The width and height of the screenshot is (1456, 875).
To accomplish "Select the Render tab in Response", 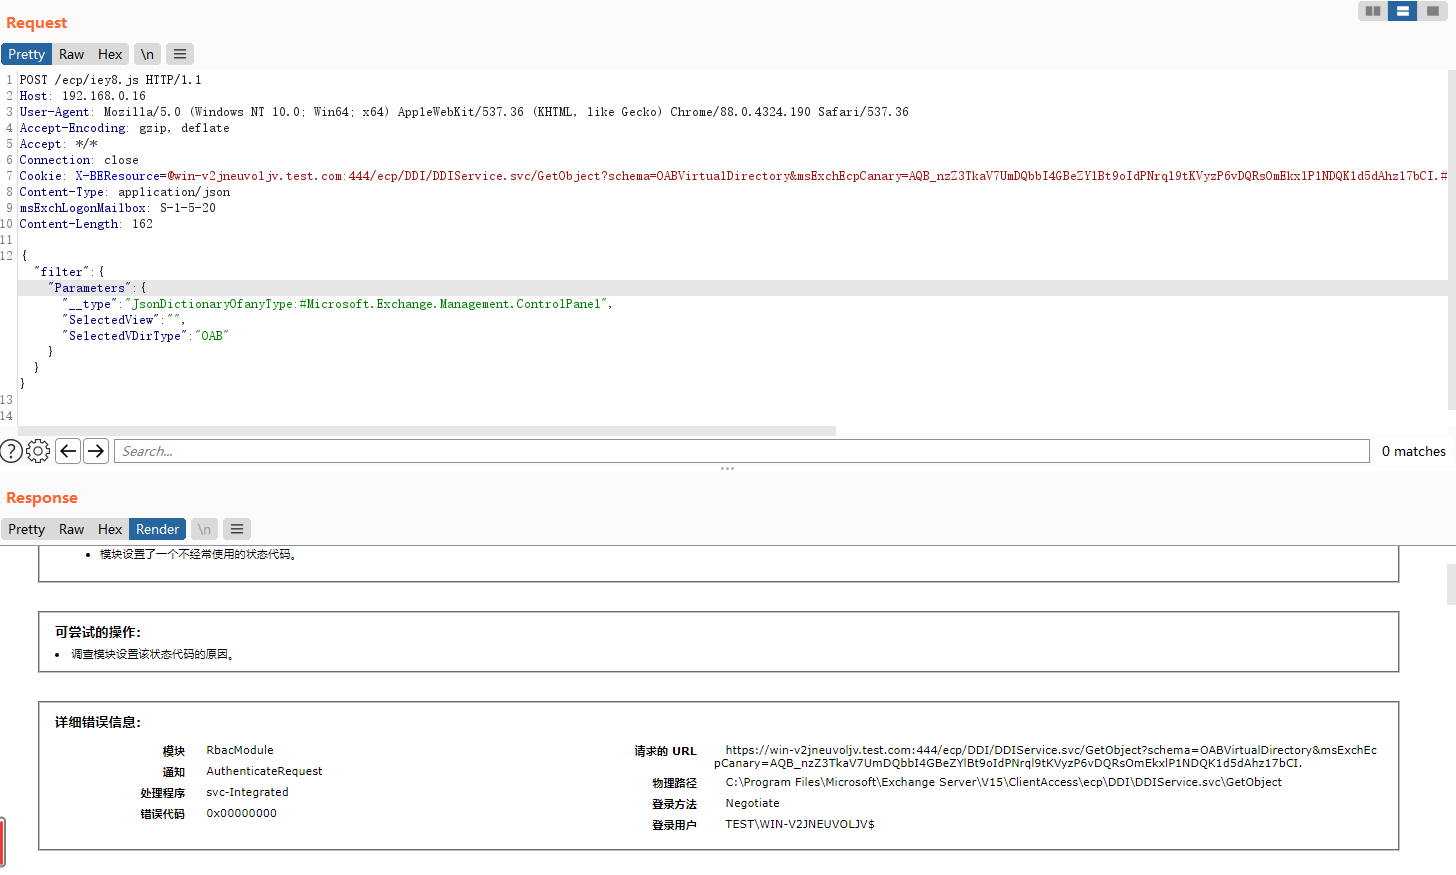I will tap(157, 529).
